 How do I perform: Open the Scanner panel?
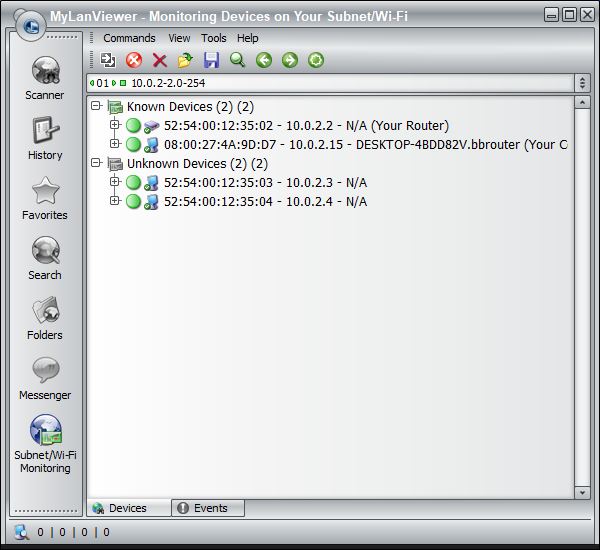coord(45,78)
